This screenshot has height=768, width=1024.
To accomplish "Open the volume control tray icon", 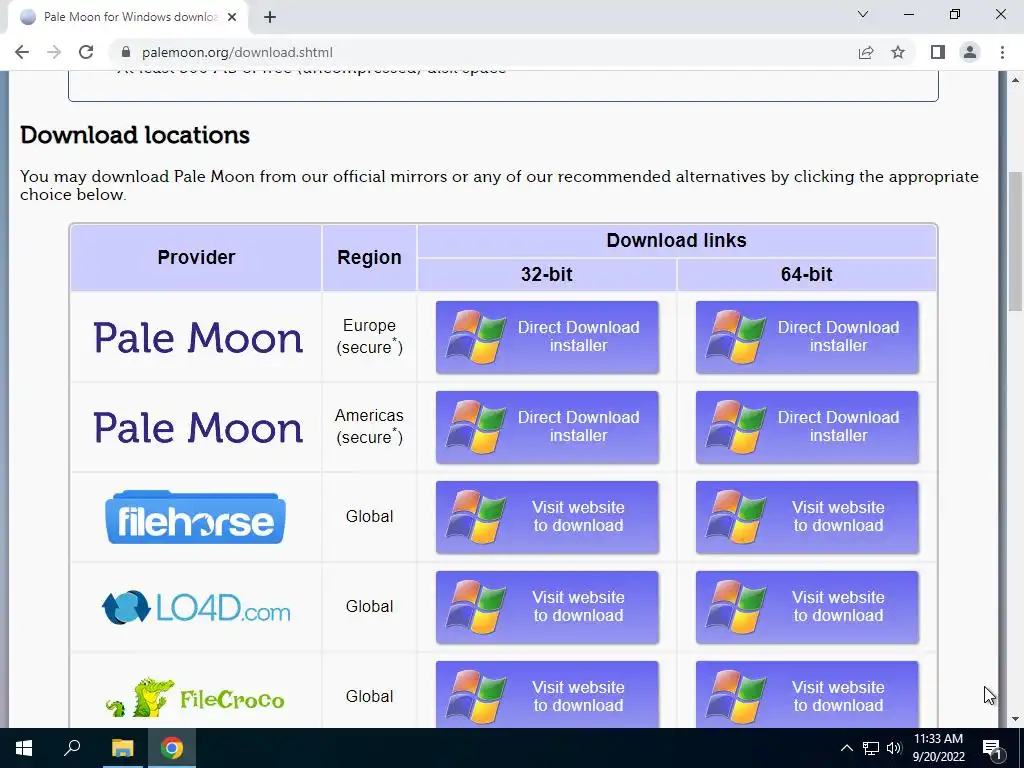I will tap(894, 748).
